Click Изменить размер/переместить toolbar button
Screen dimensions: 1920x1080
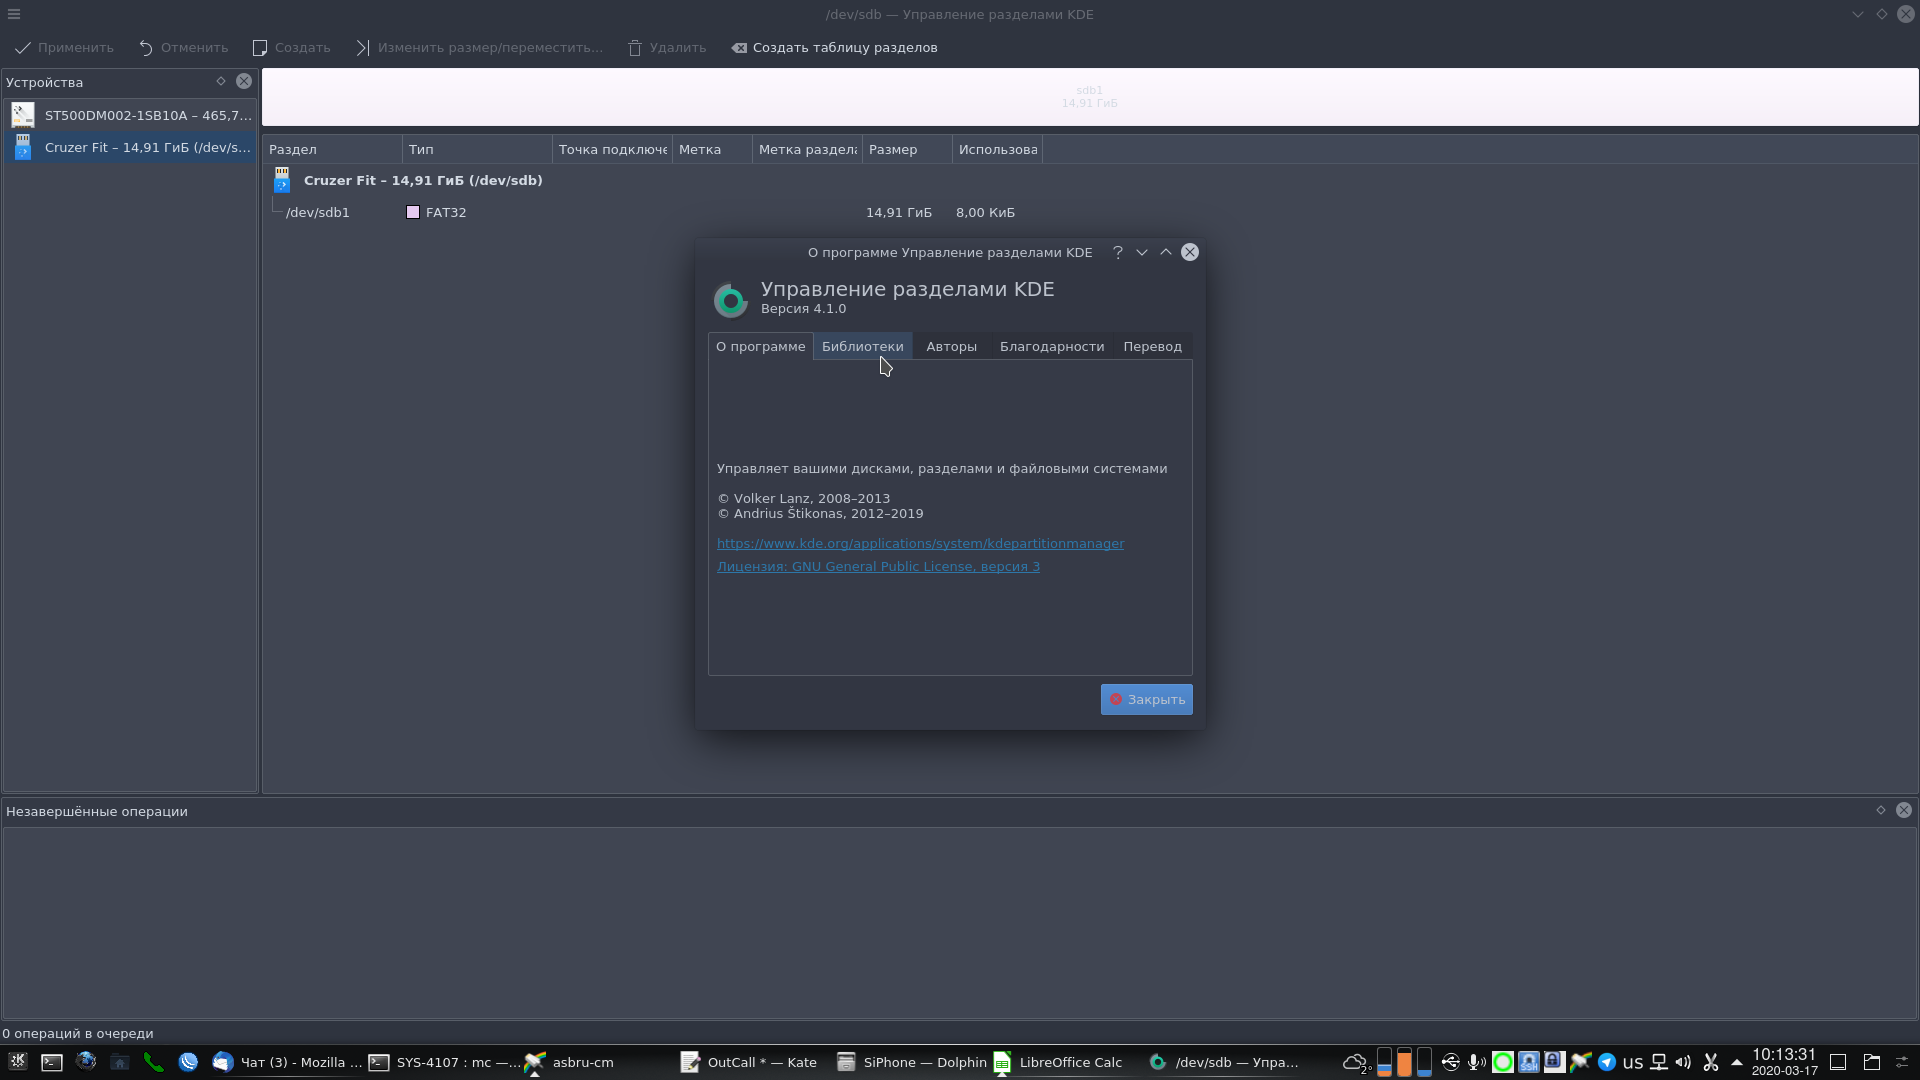[479, 47]
